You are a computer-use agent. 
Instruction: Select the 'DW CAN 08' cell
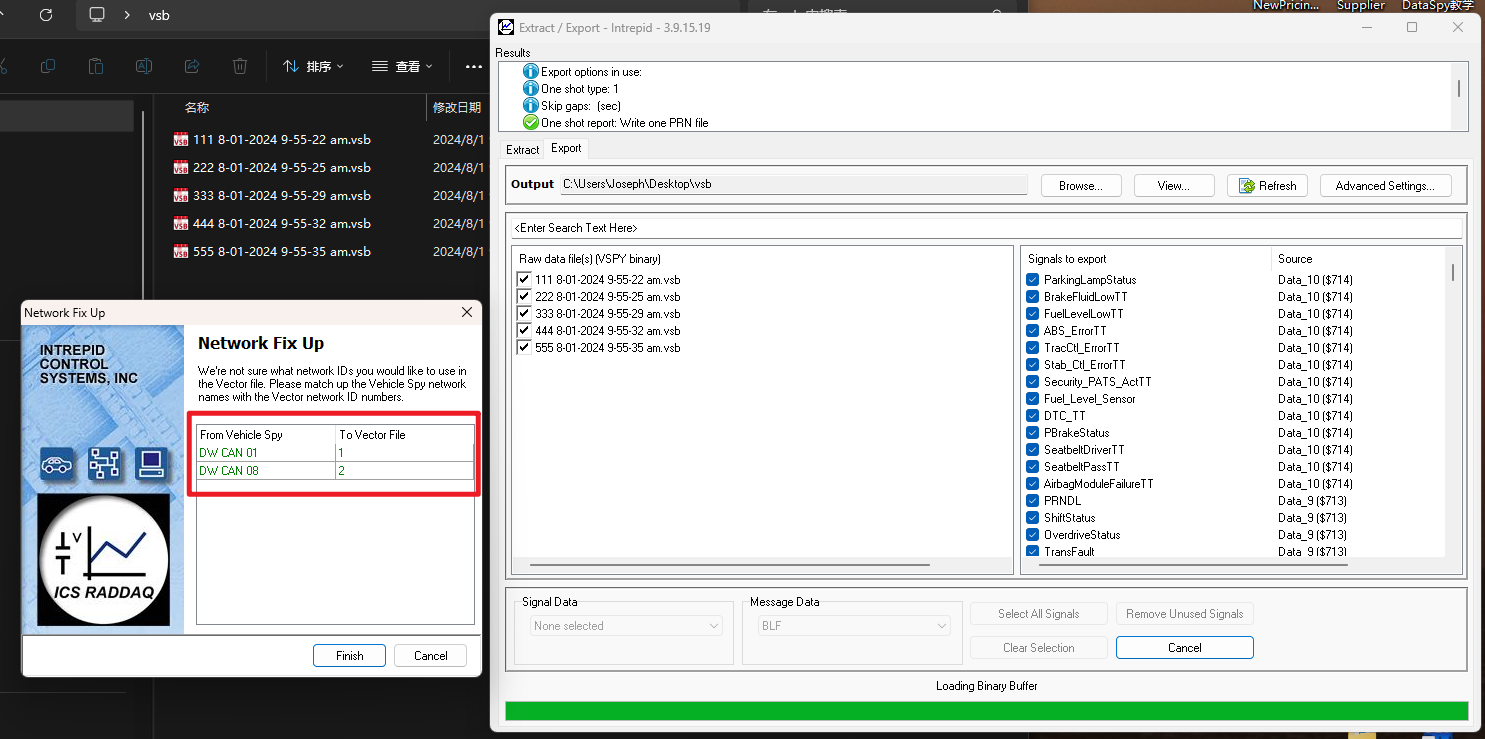point(266,471)
